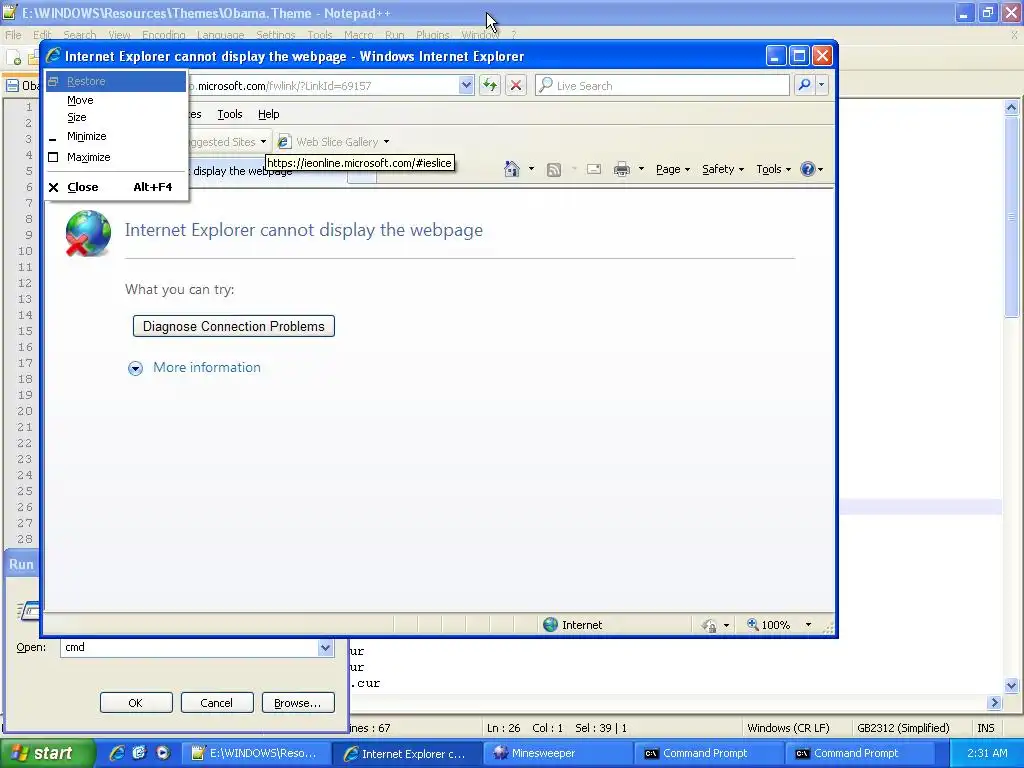This screenshot has width=1024, height=768.
Task: Choose Move from the system menu
Action: click(x=116, y=100)
